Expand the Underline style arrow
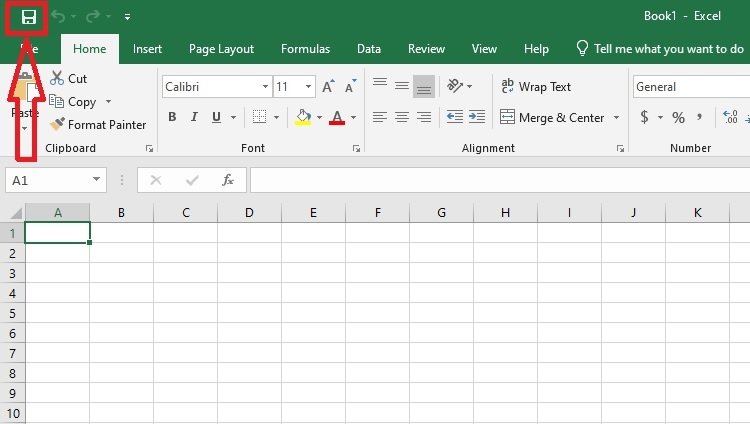Viewport: 750px width, 424px height. coord(233,117)
